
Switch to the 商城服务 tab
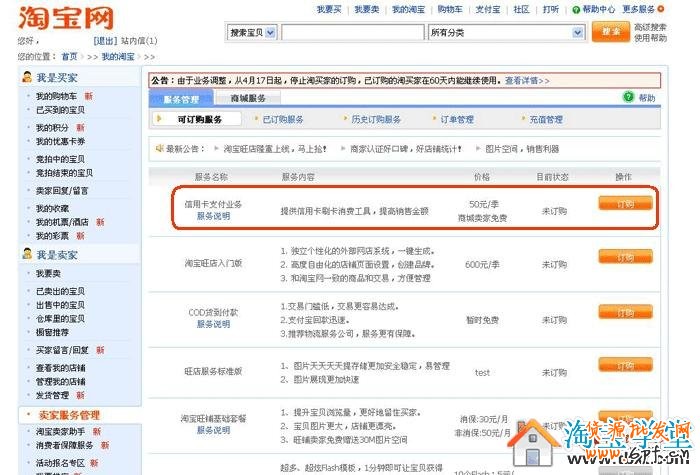coord(247,99)
